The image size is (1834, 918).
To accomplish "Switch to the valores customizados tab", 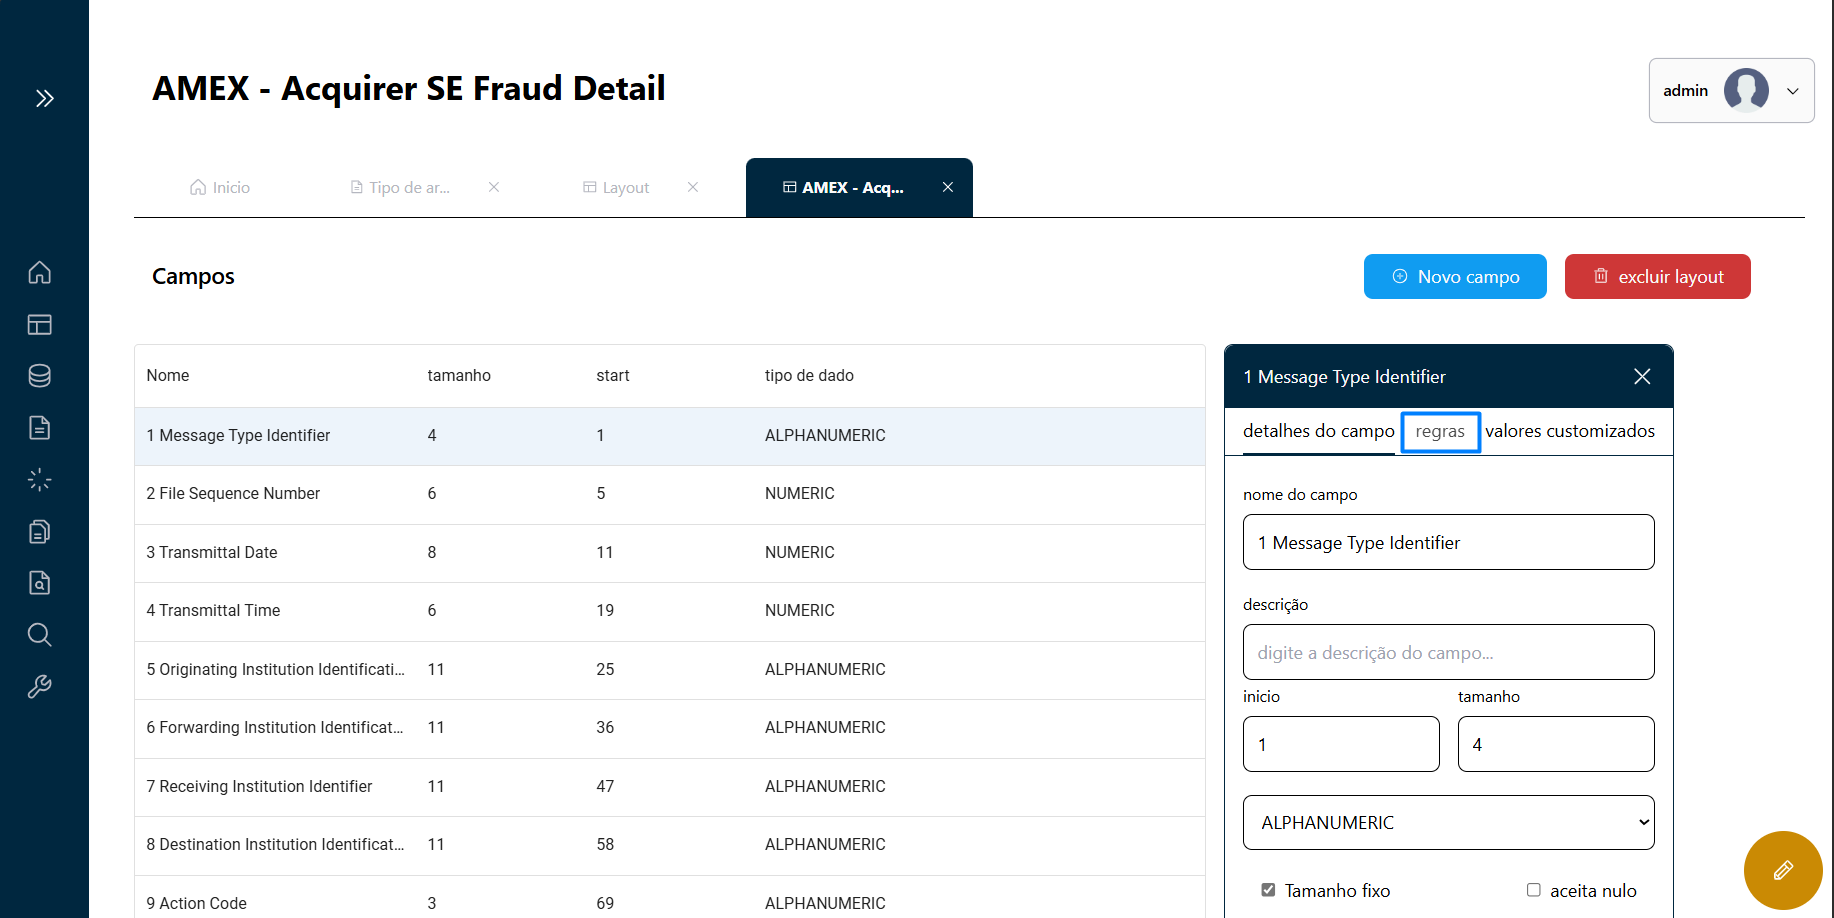I will click(1569, 432).
